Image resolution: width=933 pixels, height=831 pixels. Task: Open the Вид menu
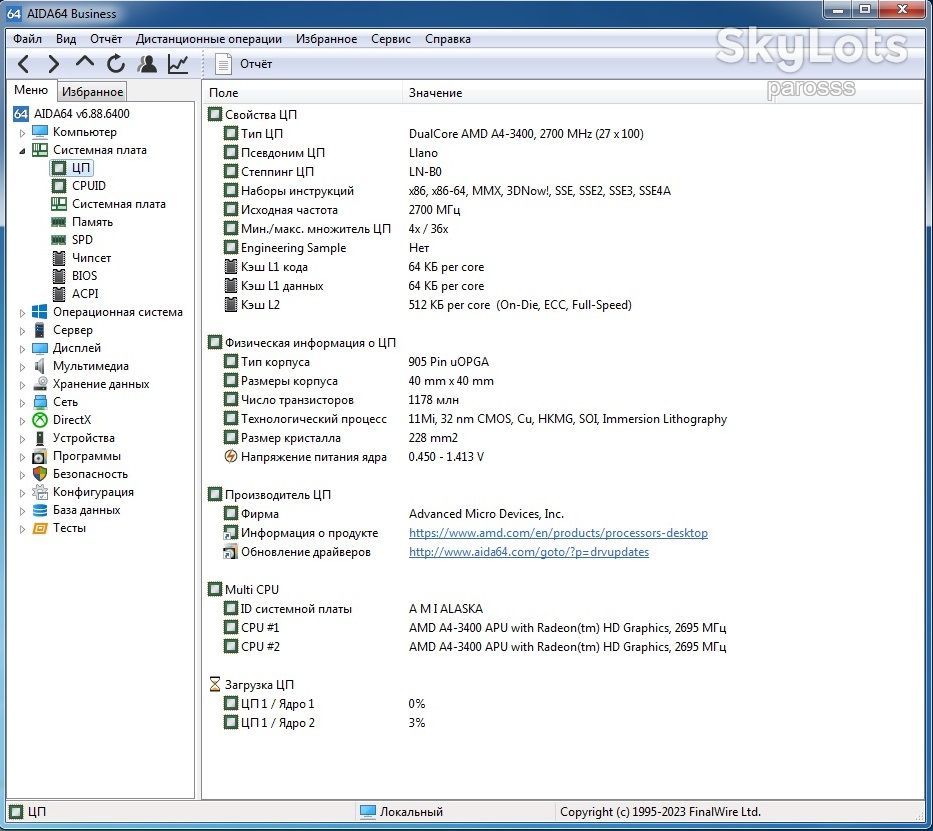tap(66, 39)
